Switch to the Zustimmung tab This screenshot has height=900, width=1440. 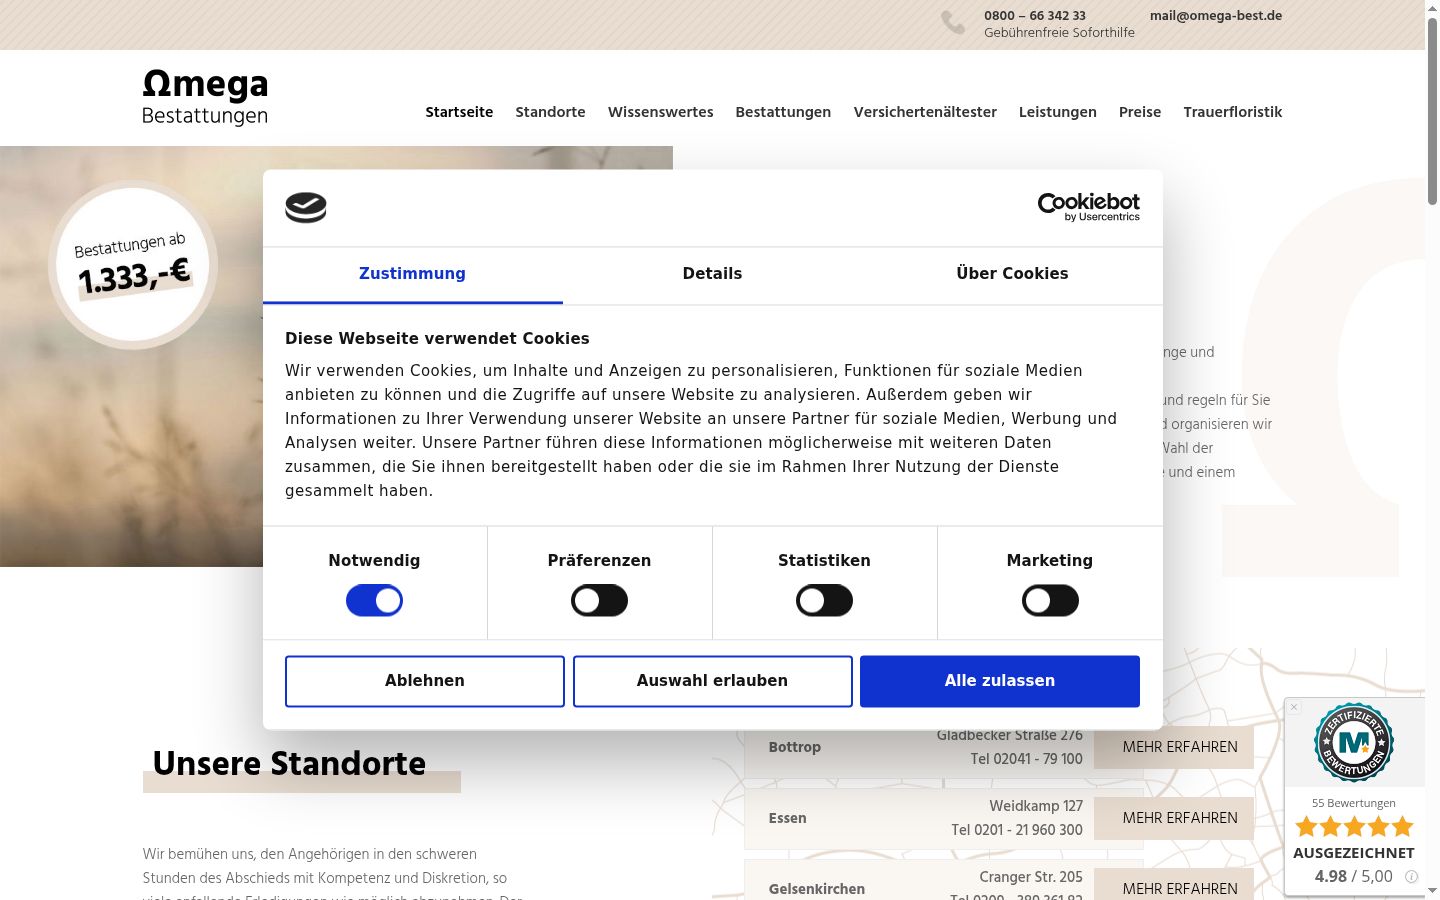[412, 274]
